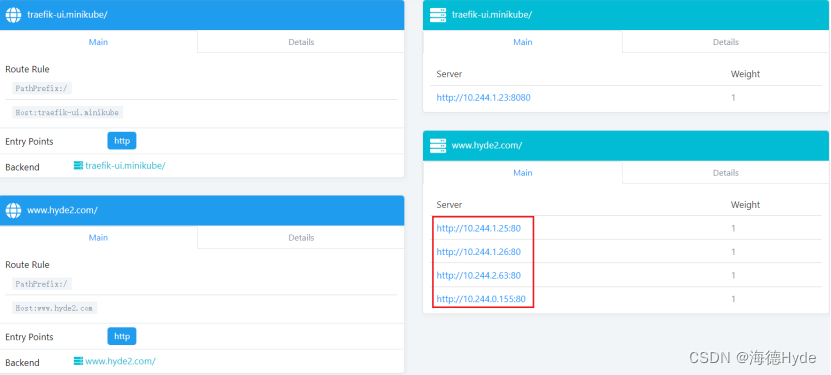The width and height of the screenshot is (831, 375).
Task: Select PathPrefix:/ rule in www.hyde2.com frontend
Action: point(42,284)
